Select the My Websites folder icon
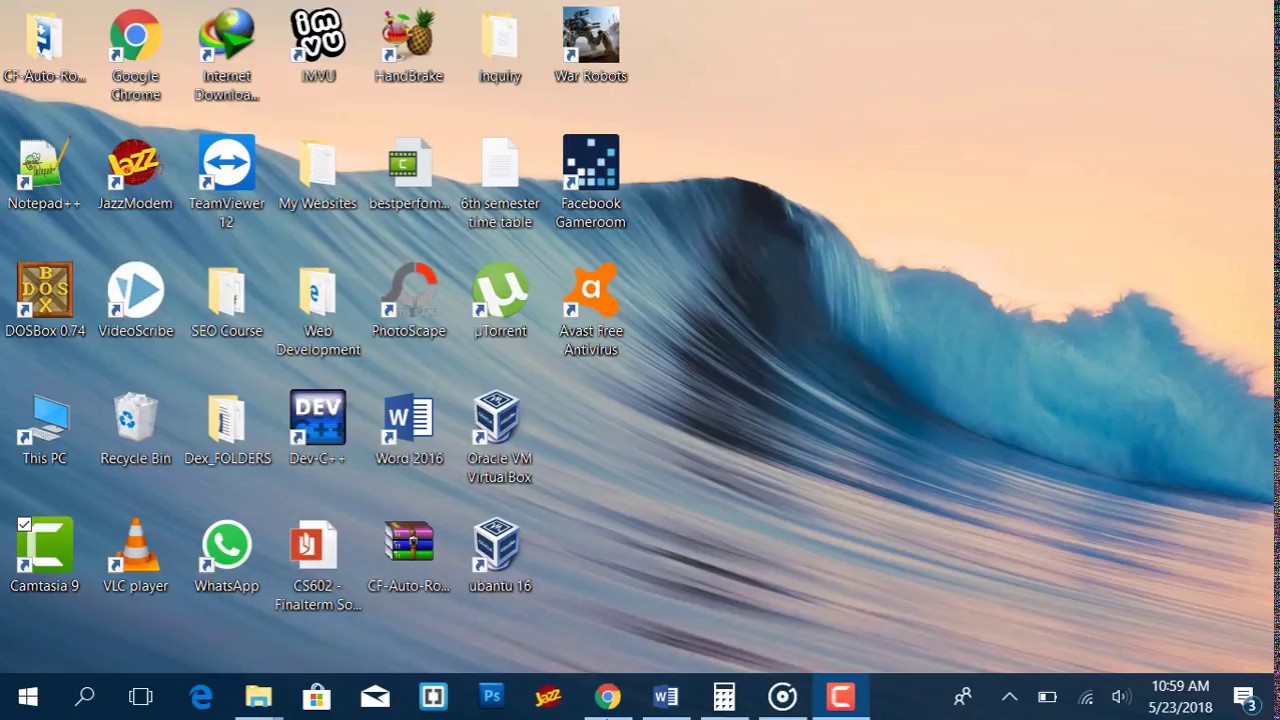 tap(318, 174)
